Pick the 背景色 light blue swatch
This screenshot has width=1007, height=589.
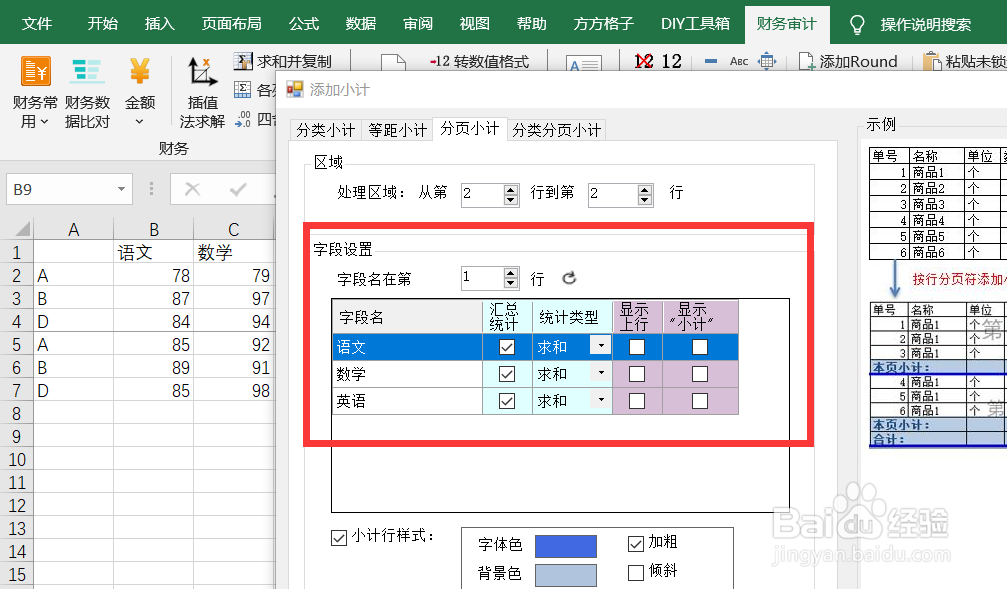click(566, 575)
